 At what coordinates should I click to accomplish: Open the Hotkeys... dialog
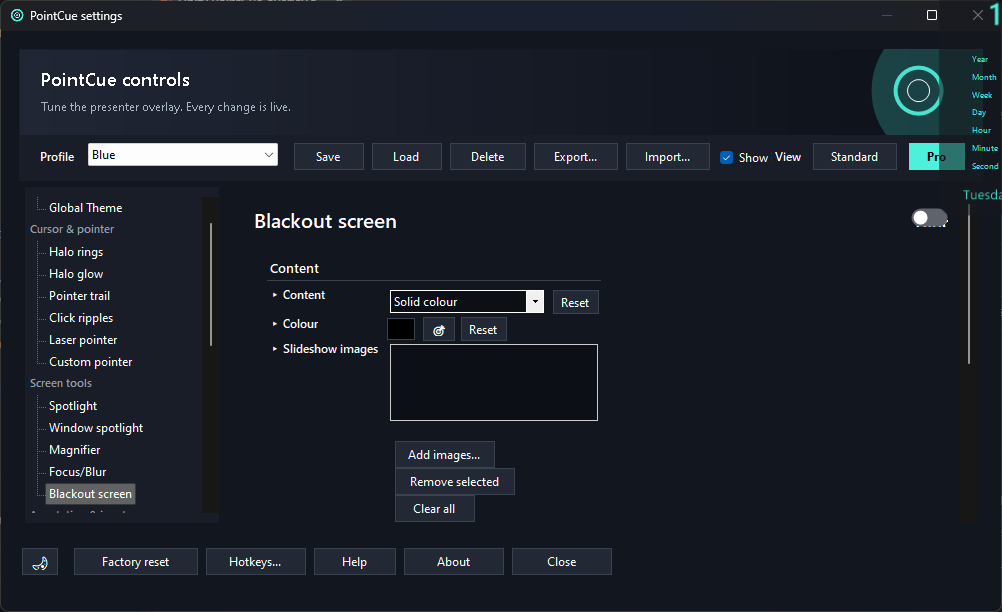coord(256,562)
